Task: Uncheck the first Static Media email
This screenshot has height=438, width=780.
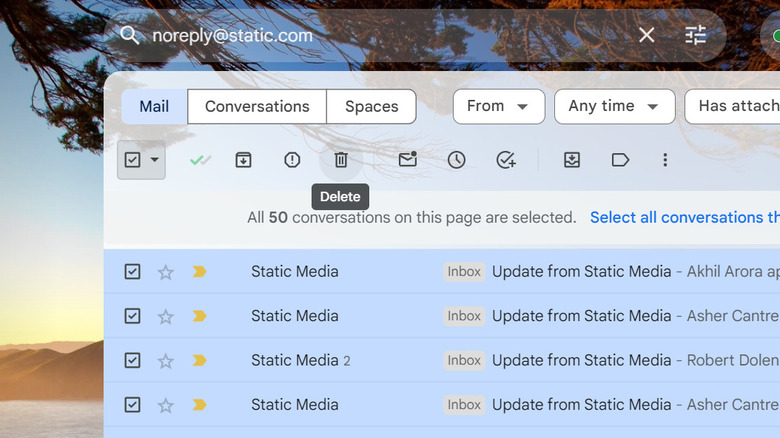Action: (x=132, y=272)
